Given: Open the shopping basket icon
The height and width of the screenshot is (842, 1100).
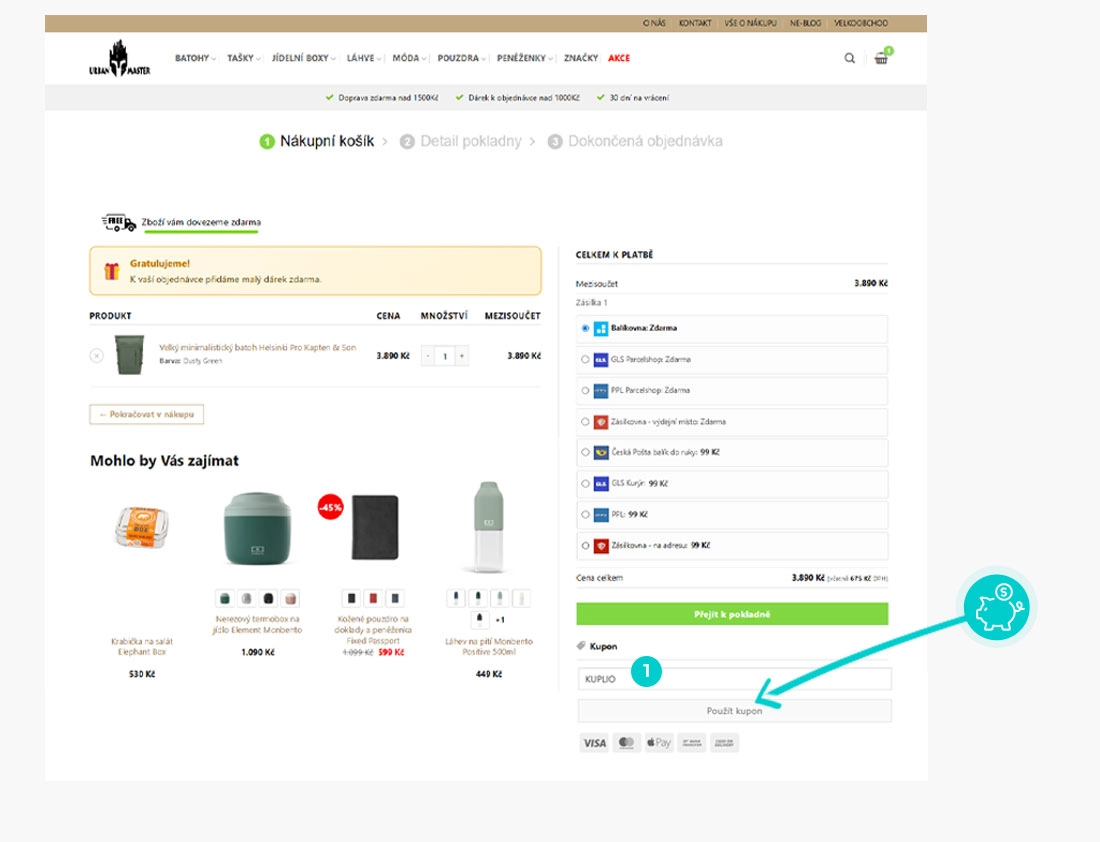Looking at the screenshot, I should (881, 58).
